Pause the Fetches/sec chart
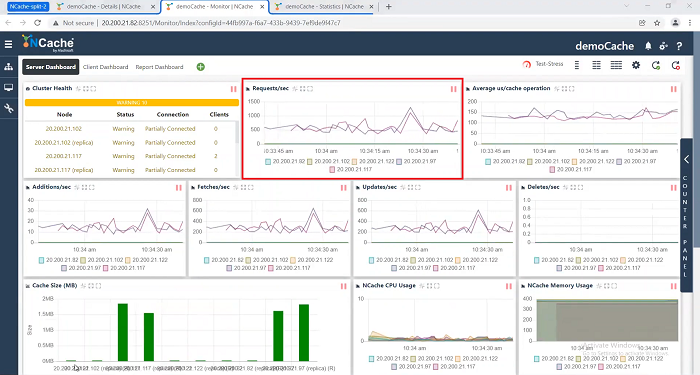The width and height of the screenshot is (700, 375). point(343,188)
